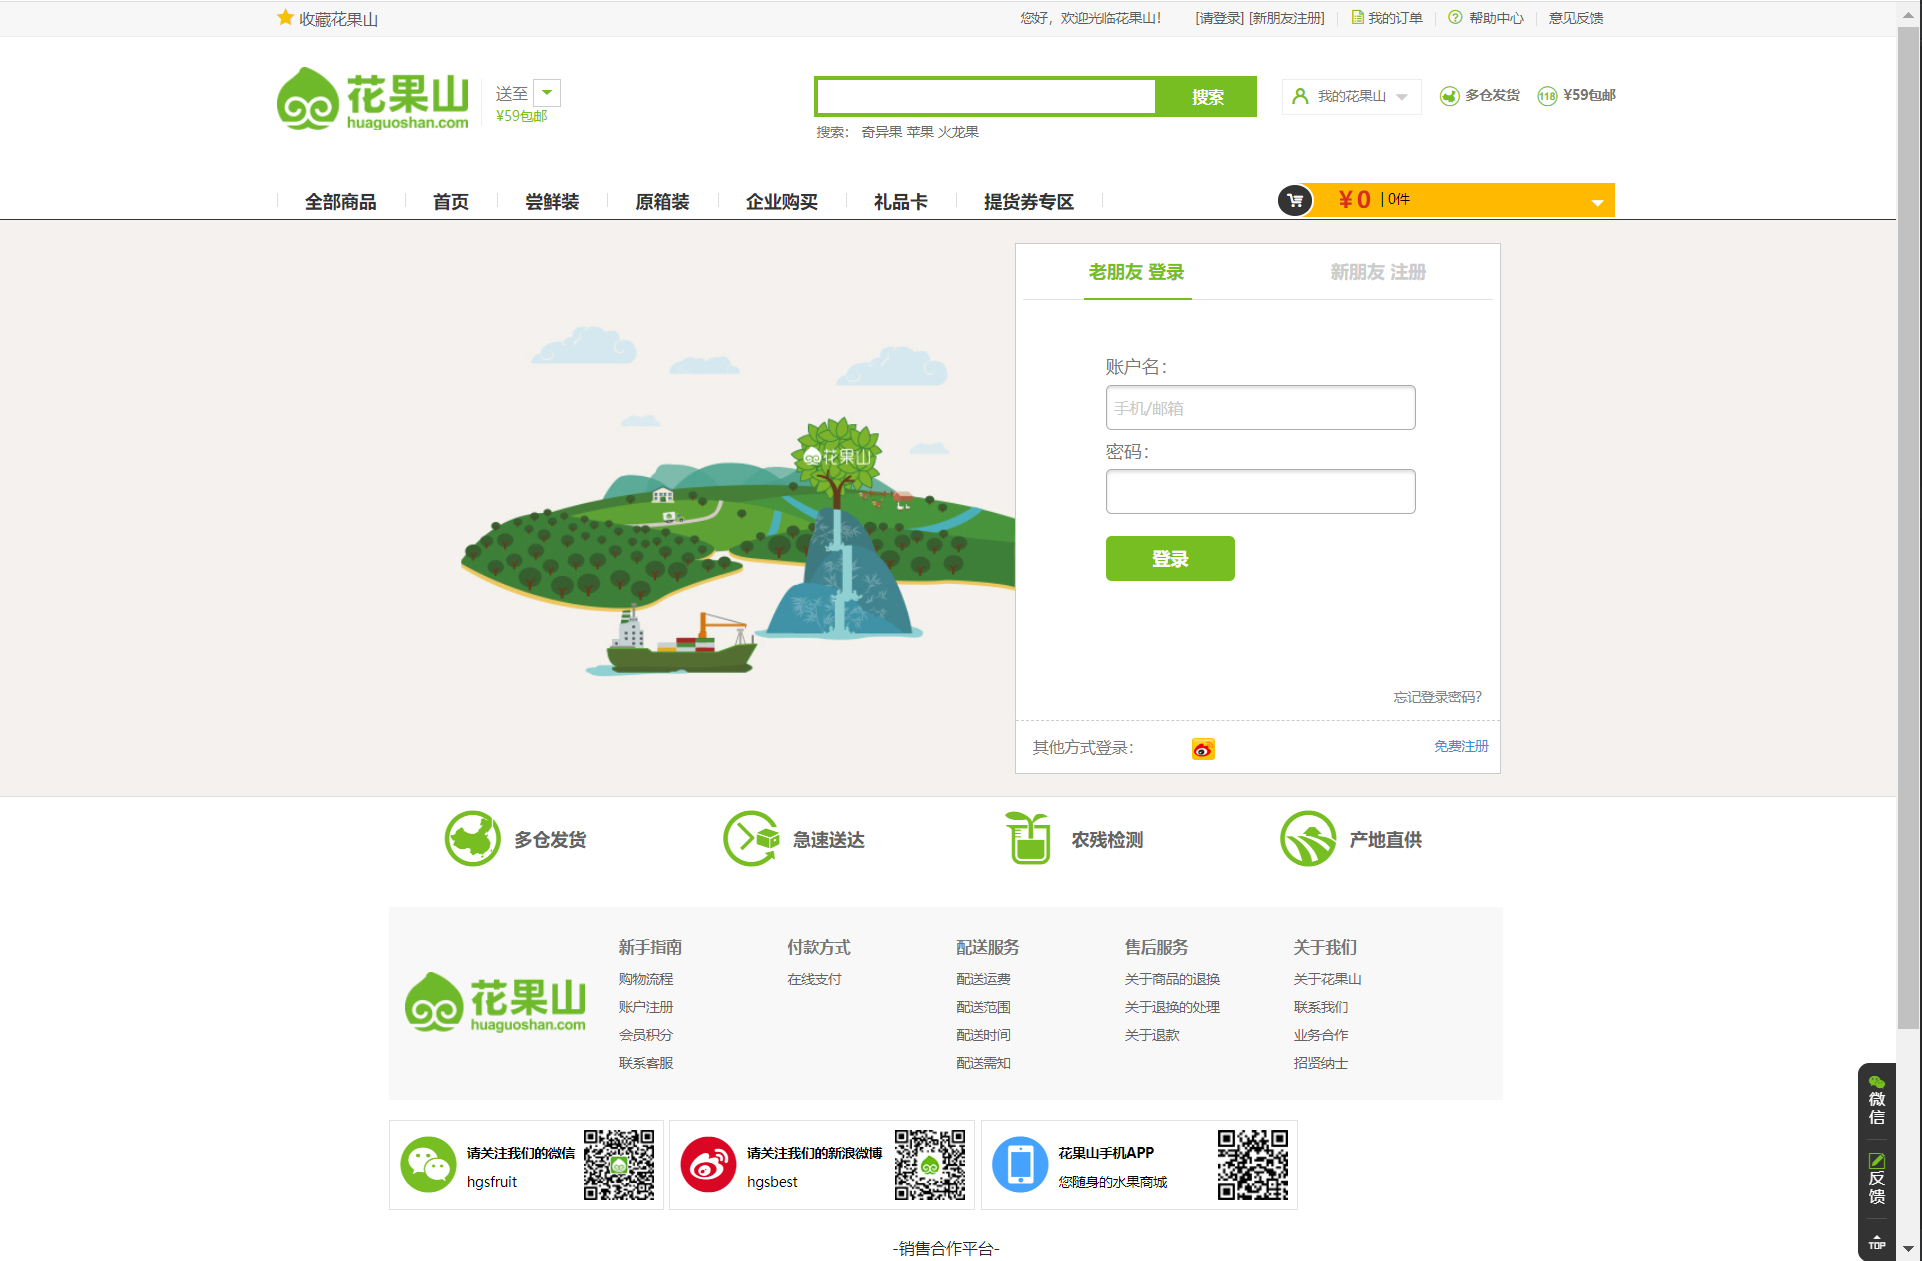Image resolution: width=1922 pixels, height=1261 pixels.
Task: Click the green WeChat circle icon
Action: [428, 1165]
